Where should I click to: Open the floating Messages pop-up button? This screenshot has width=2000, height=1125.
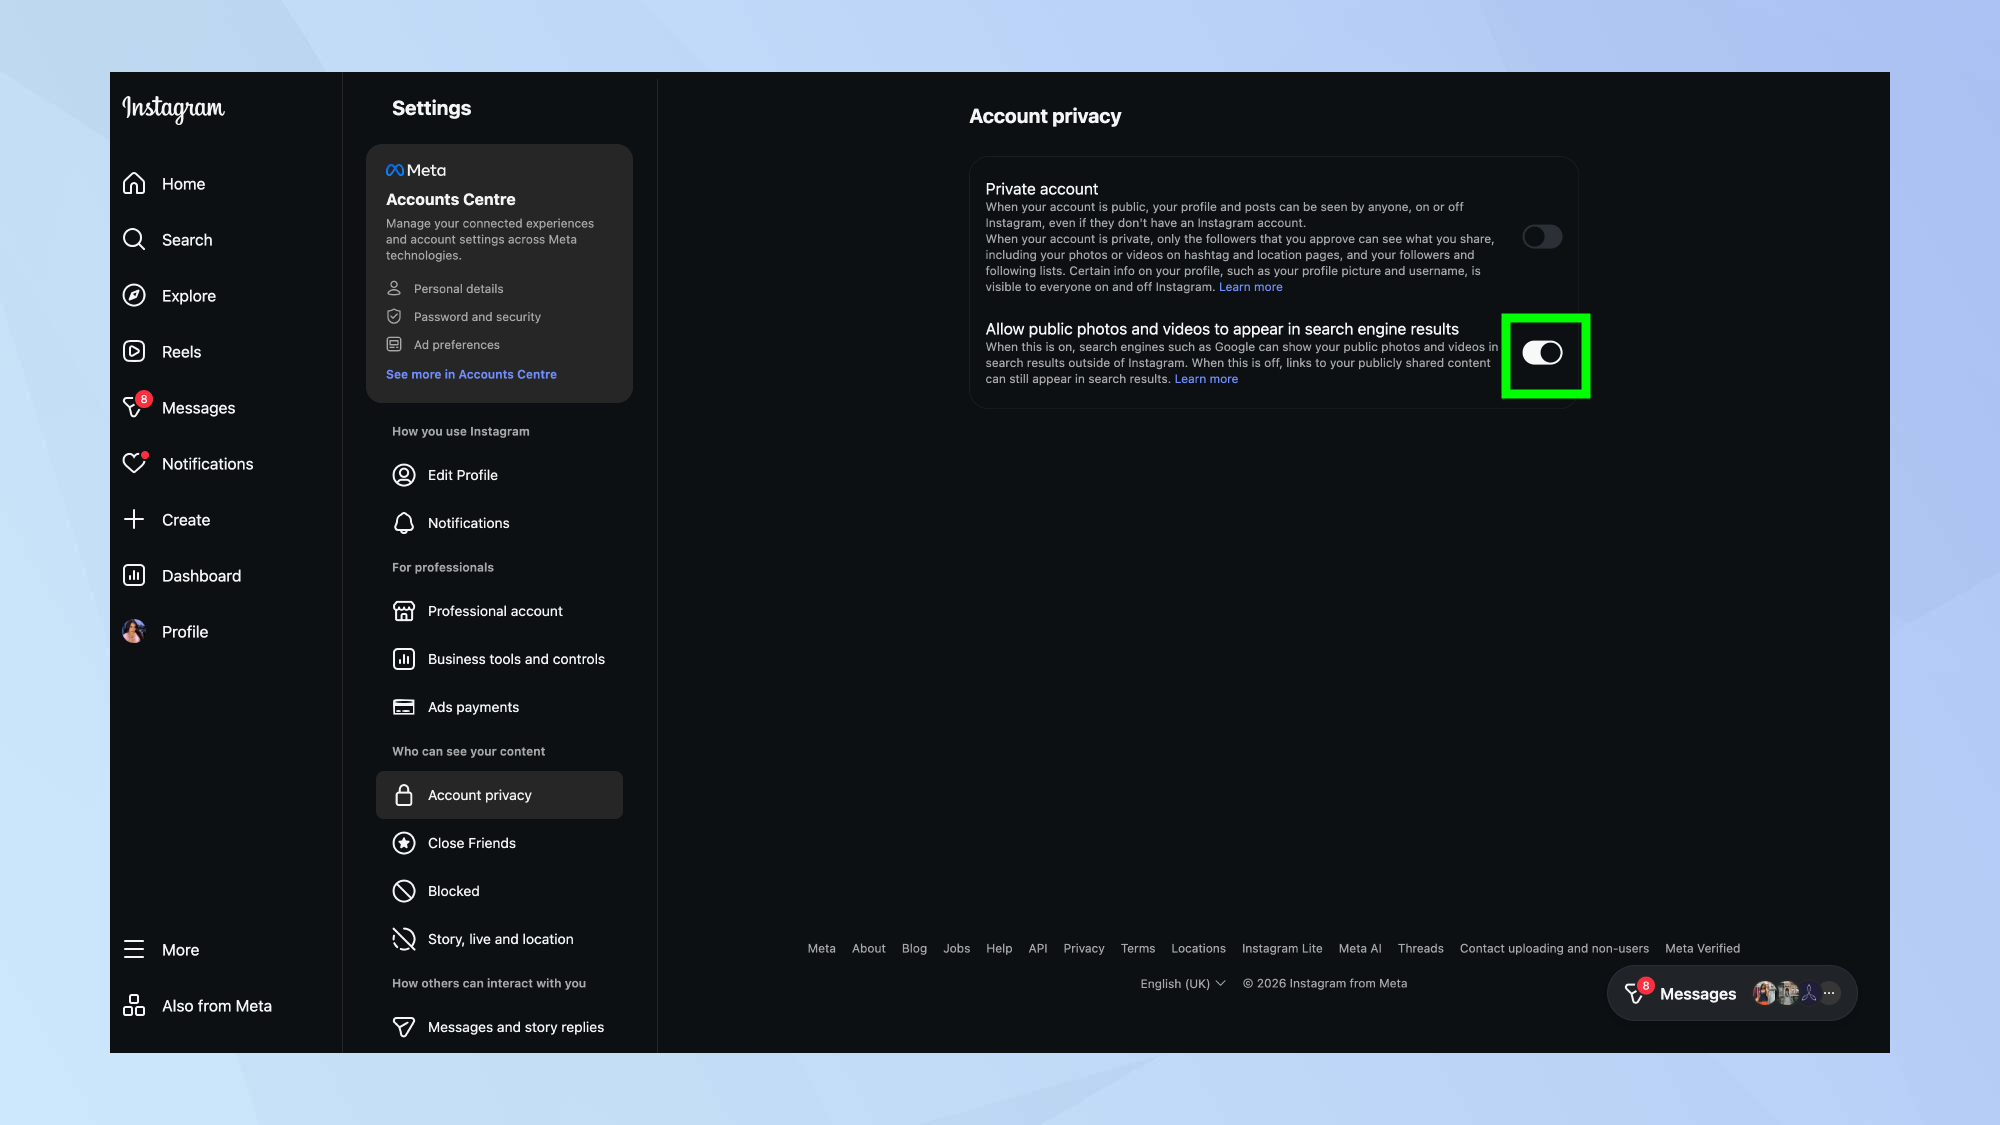(1697, 994)
